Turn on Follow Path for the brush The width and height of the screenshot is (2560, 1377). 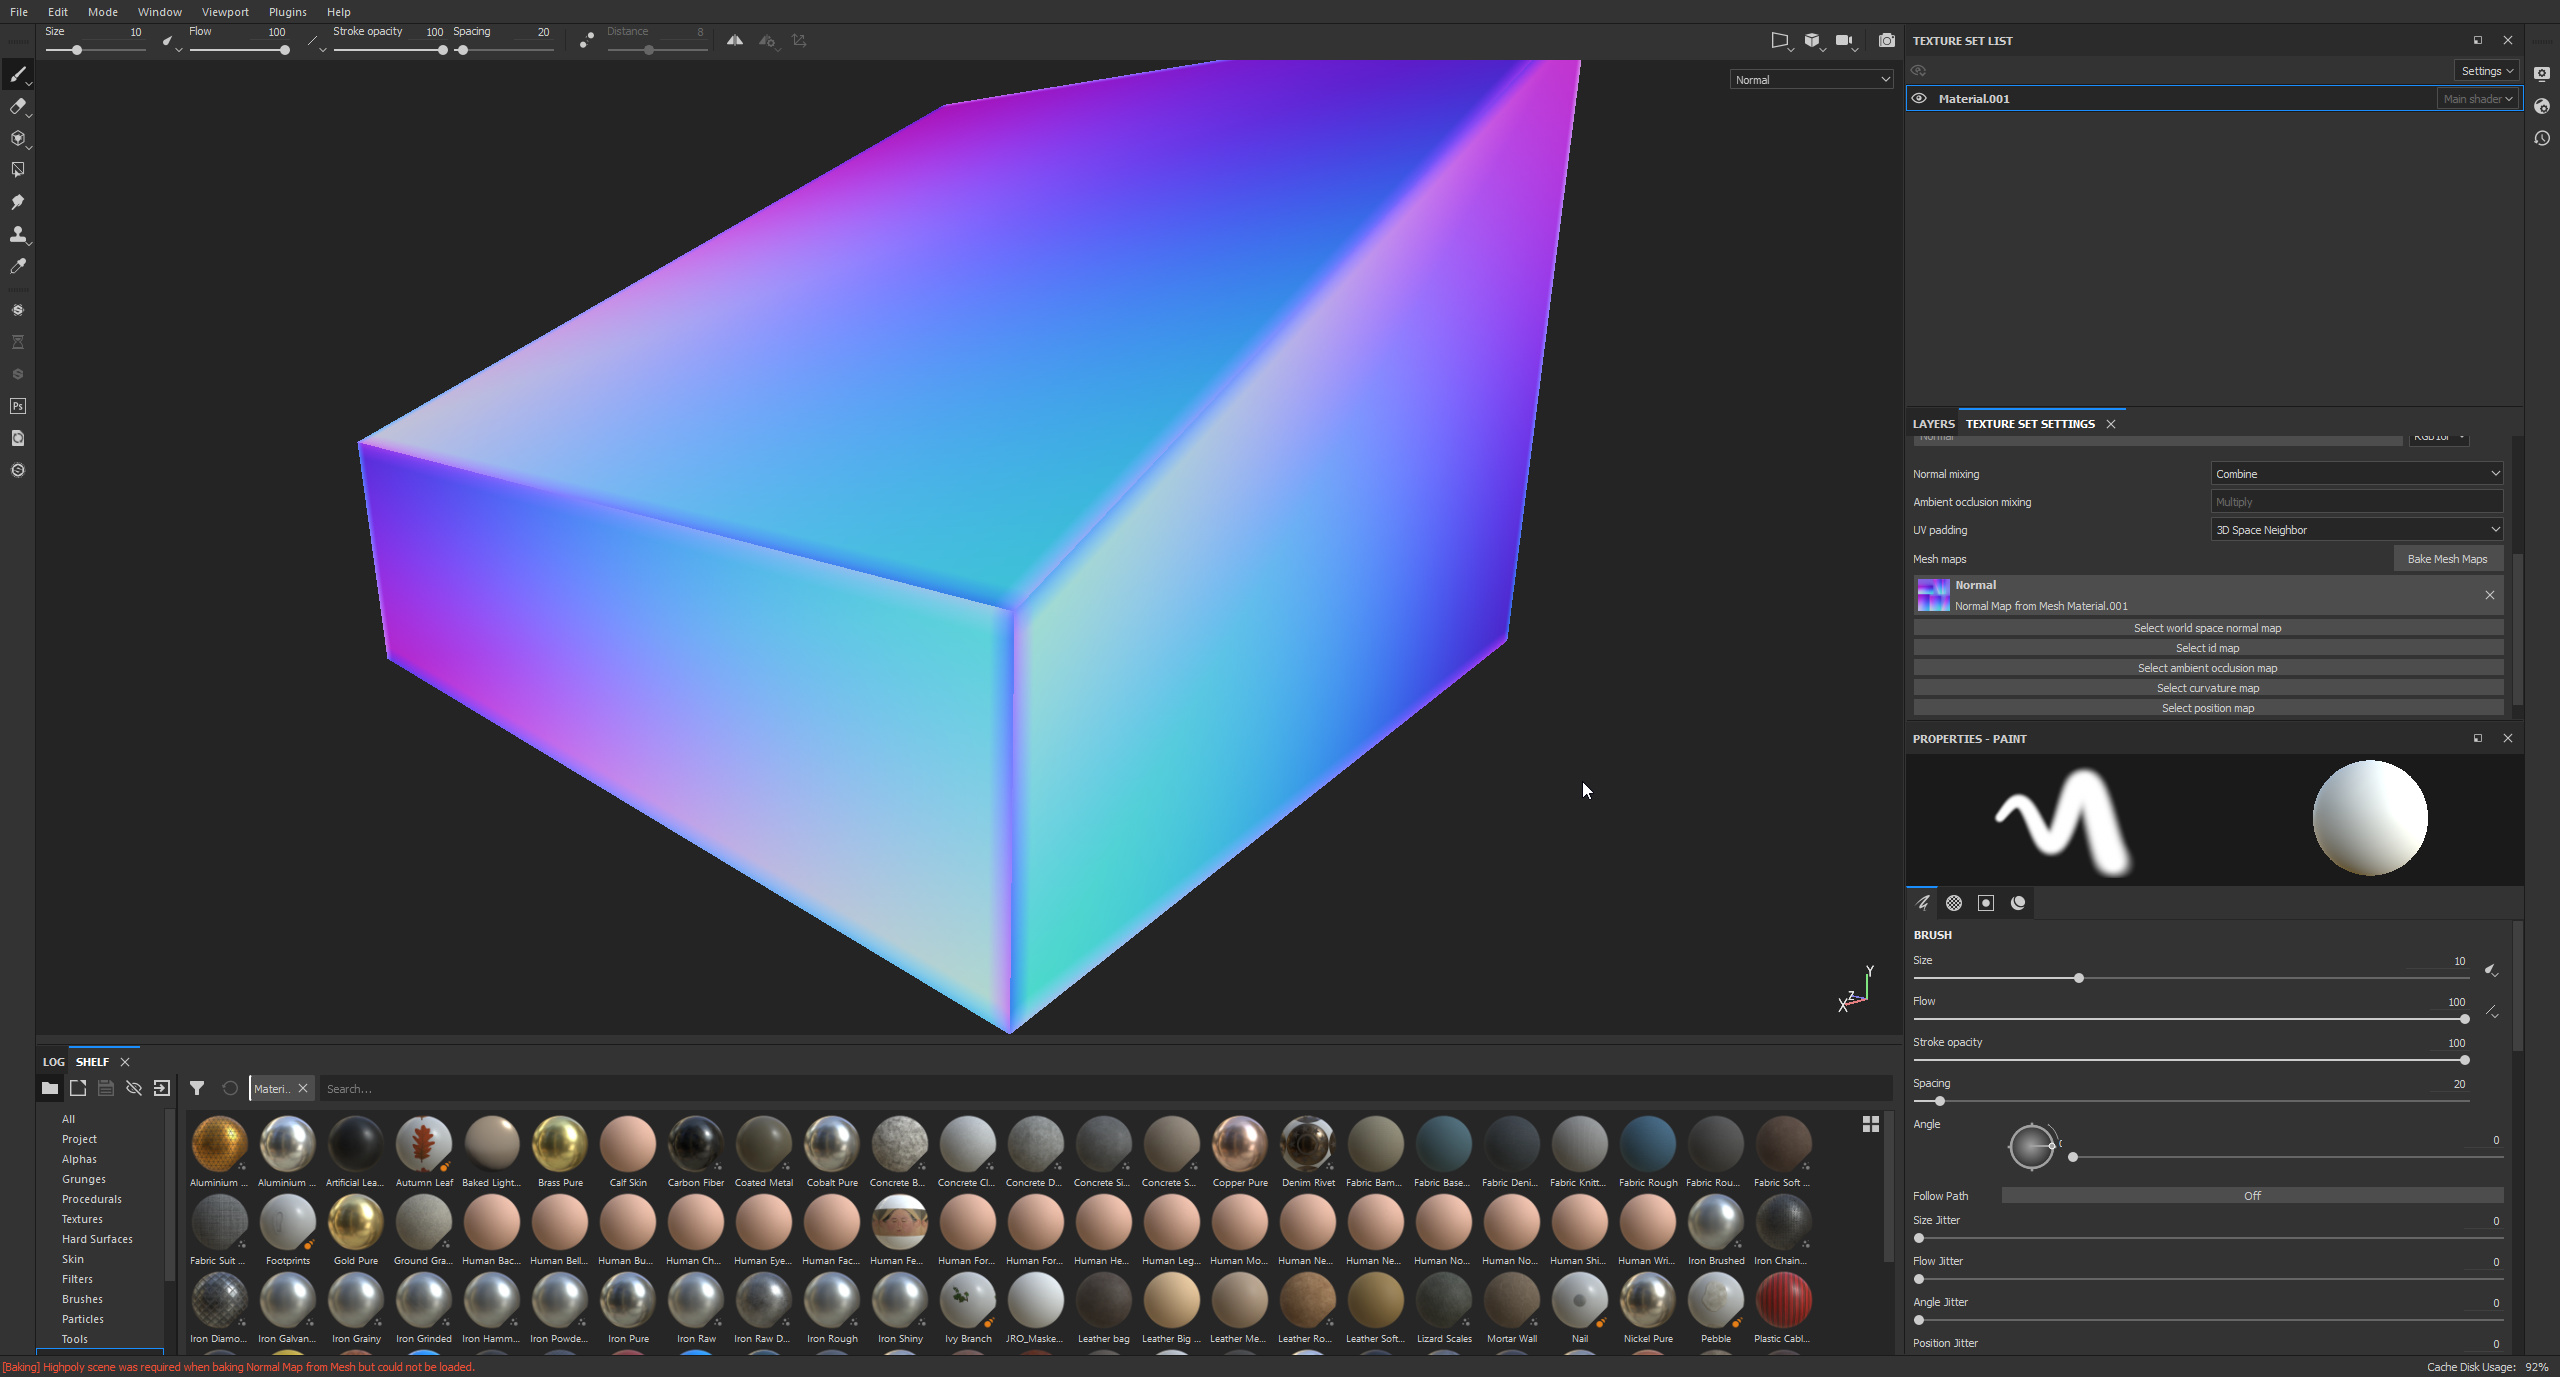coord(2250,1195)
